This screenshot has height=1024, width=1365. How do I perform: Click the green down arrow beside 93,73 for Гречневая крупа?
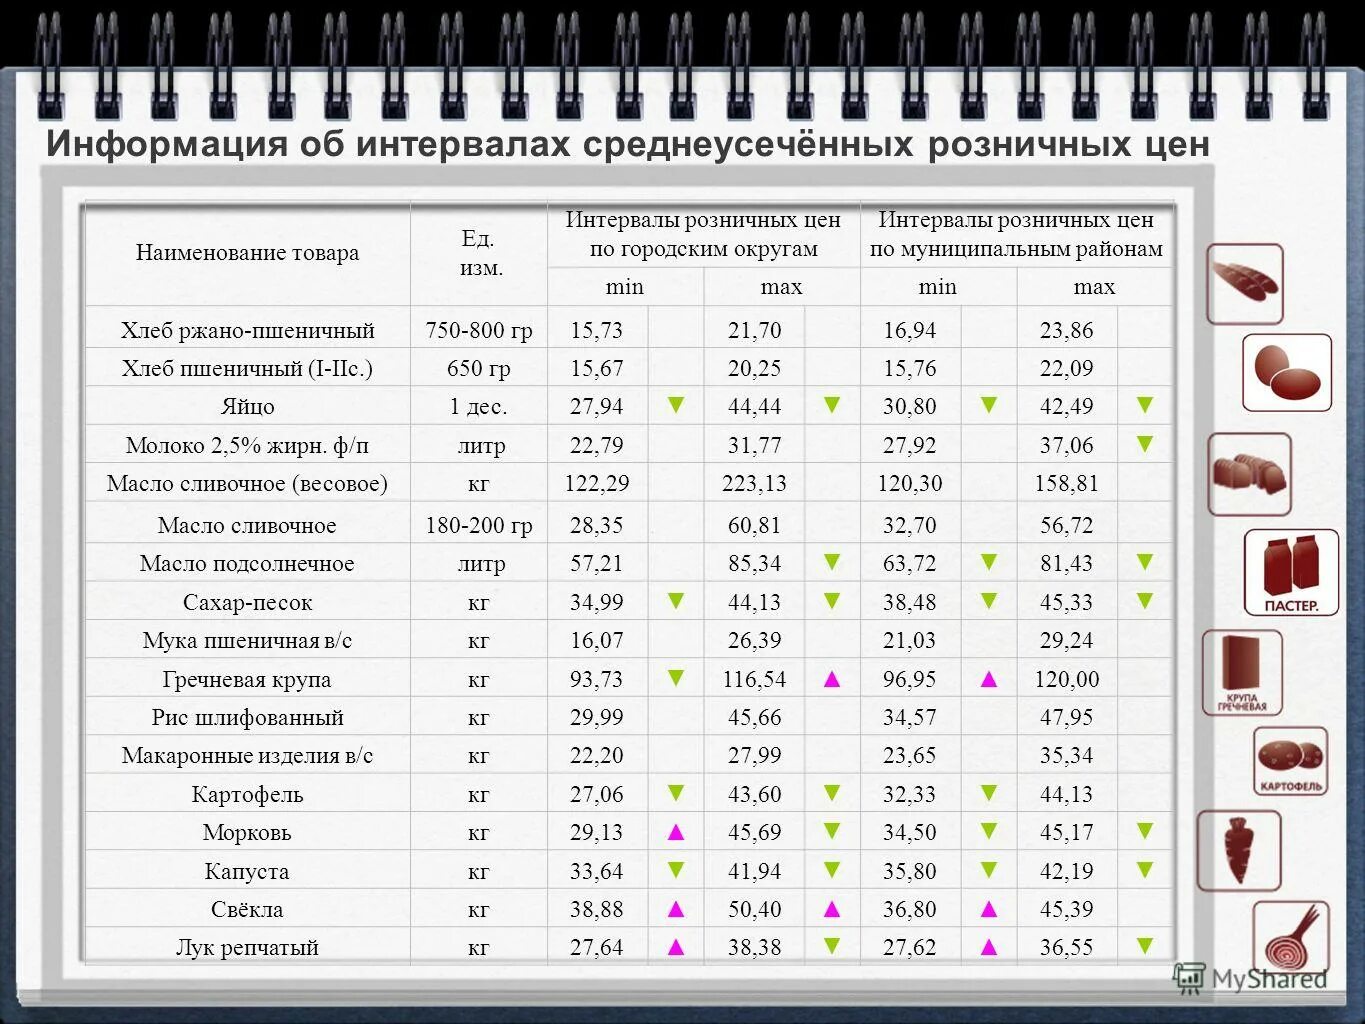[676, 678]
